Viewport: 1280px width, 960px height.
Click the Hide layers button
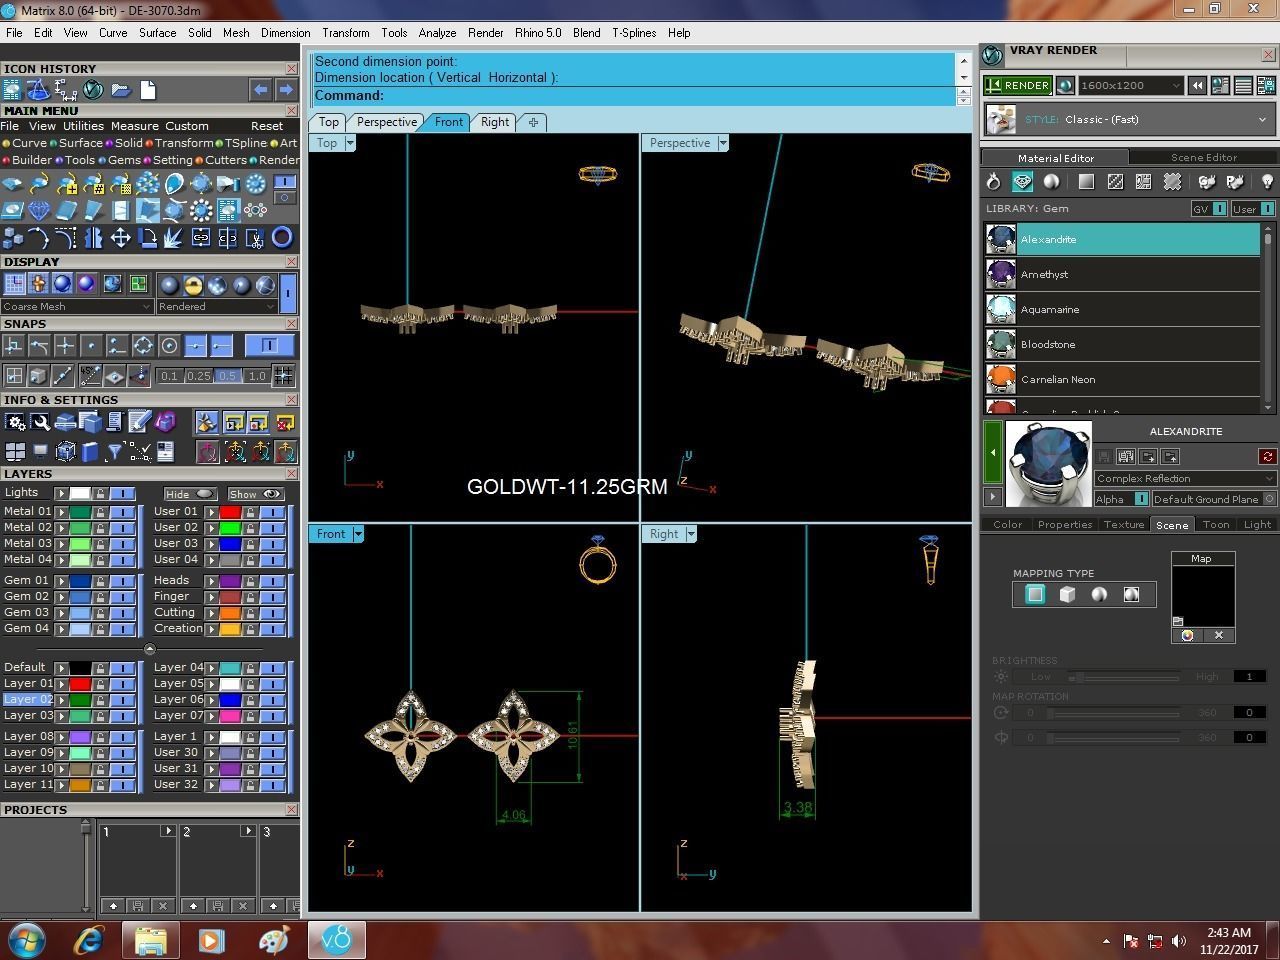[x=190, y=494]
